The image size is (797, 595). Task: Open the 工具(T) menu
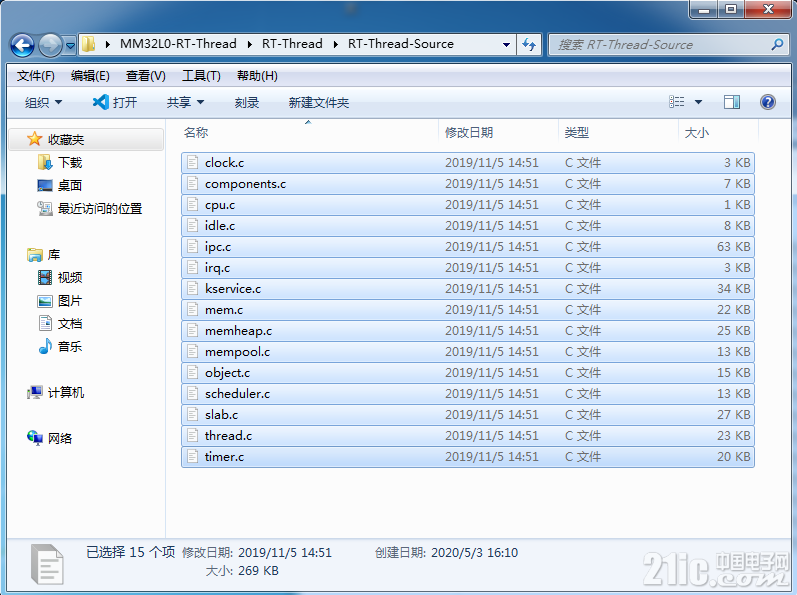[201, 76]
